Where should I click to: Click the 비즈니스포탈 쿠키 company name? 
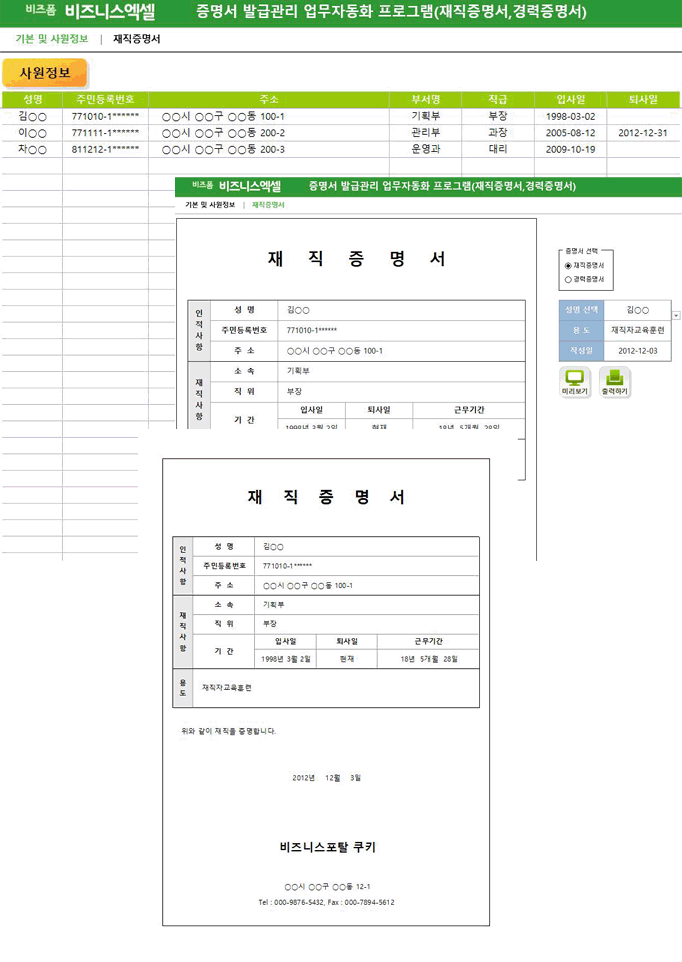pos(328,847)
